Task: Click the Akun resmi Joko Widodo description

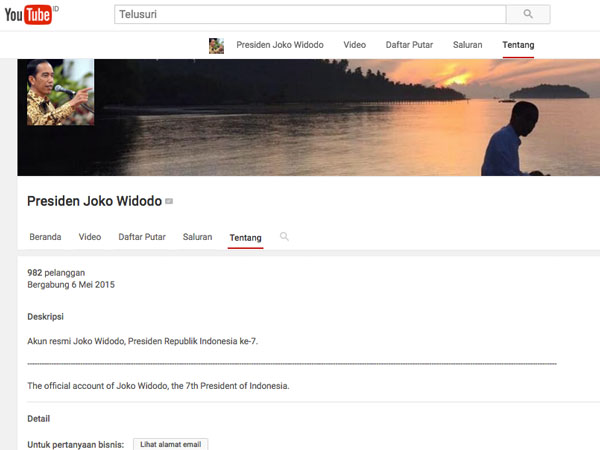Action: (143, 341)
